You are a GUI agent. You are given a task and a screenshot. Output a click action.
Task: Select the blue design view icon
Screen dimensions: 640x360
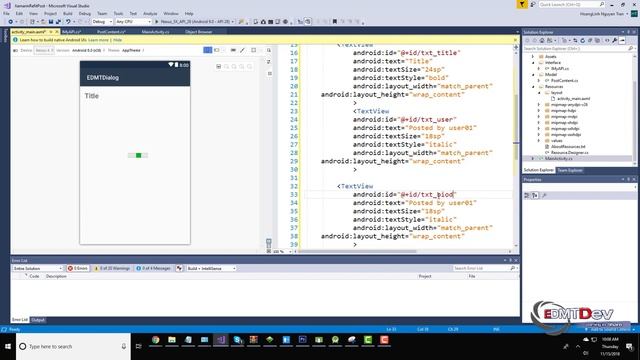tap(207, 50)
